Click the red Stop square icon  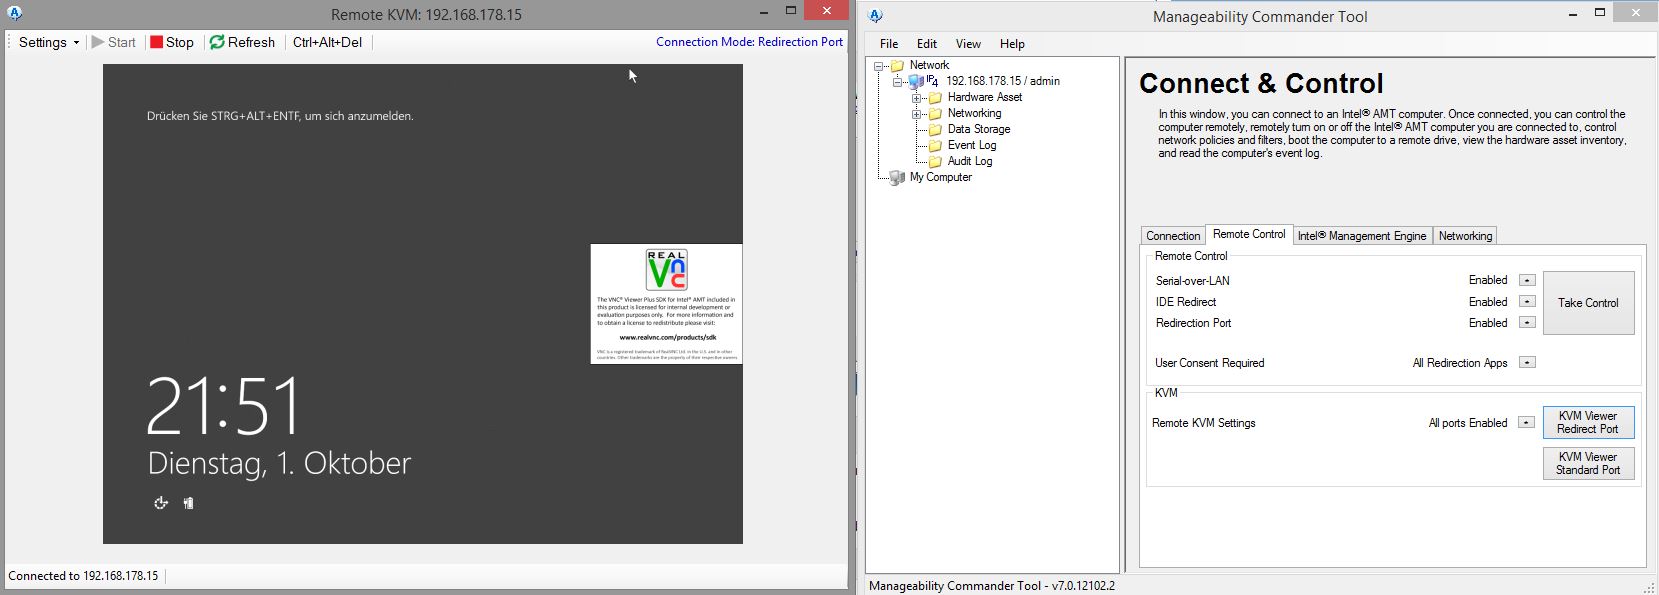pos(156,42)
